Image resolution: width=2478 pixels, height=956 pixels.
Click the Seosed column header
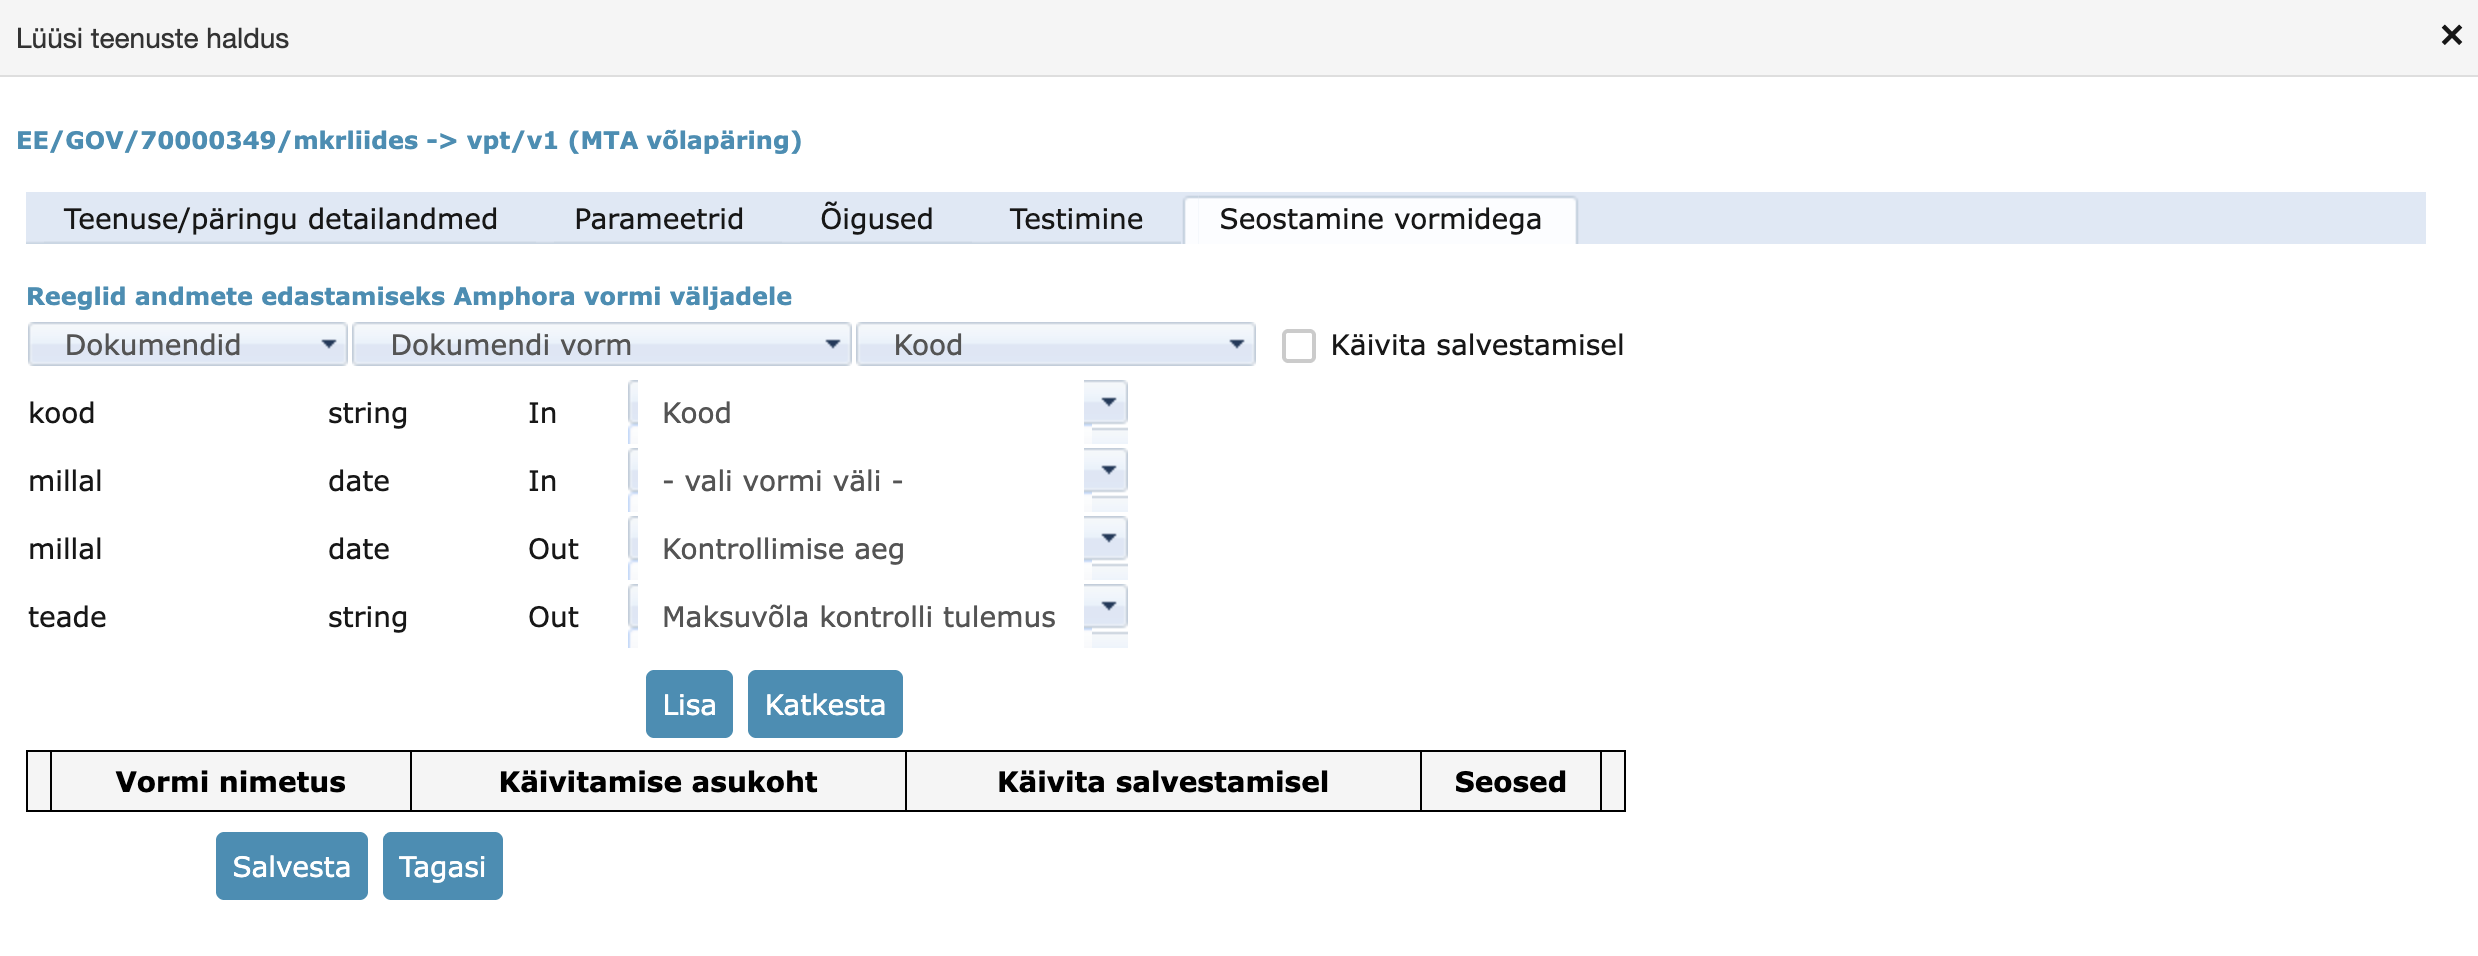(1510, 781)
